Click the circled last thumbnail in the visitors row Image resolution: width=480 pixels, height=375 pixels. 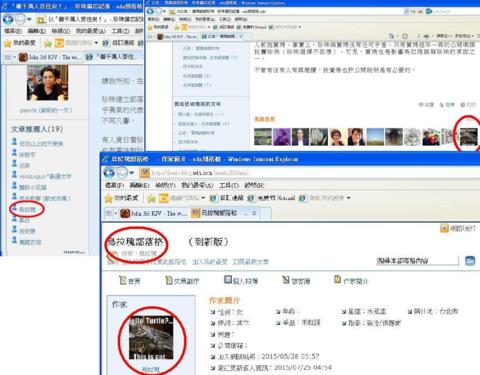click(x=468, y=137)
